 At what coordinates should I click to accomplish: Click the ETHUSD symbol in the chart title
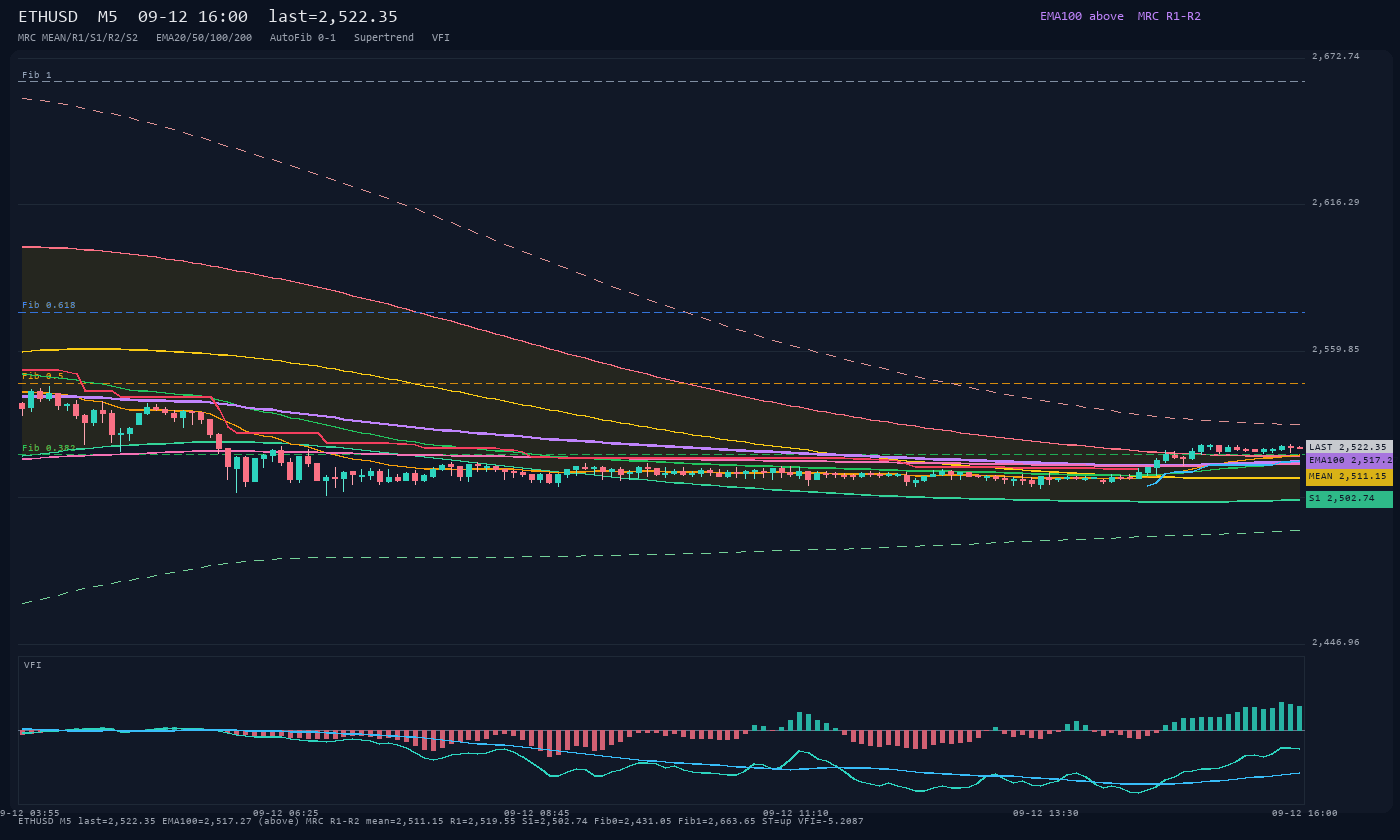point(48,17)
